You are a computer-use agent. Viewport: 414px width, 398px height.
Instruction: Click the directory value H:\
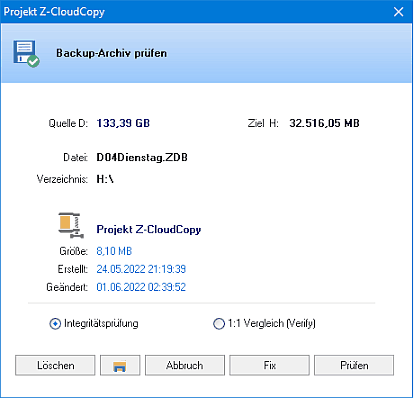pyautogui.click(x=105, y=179)
